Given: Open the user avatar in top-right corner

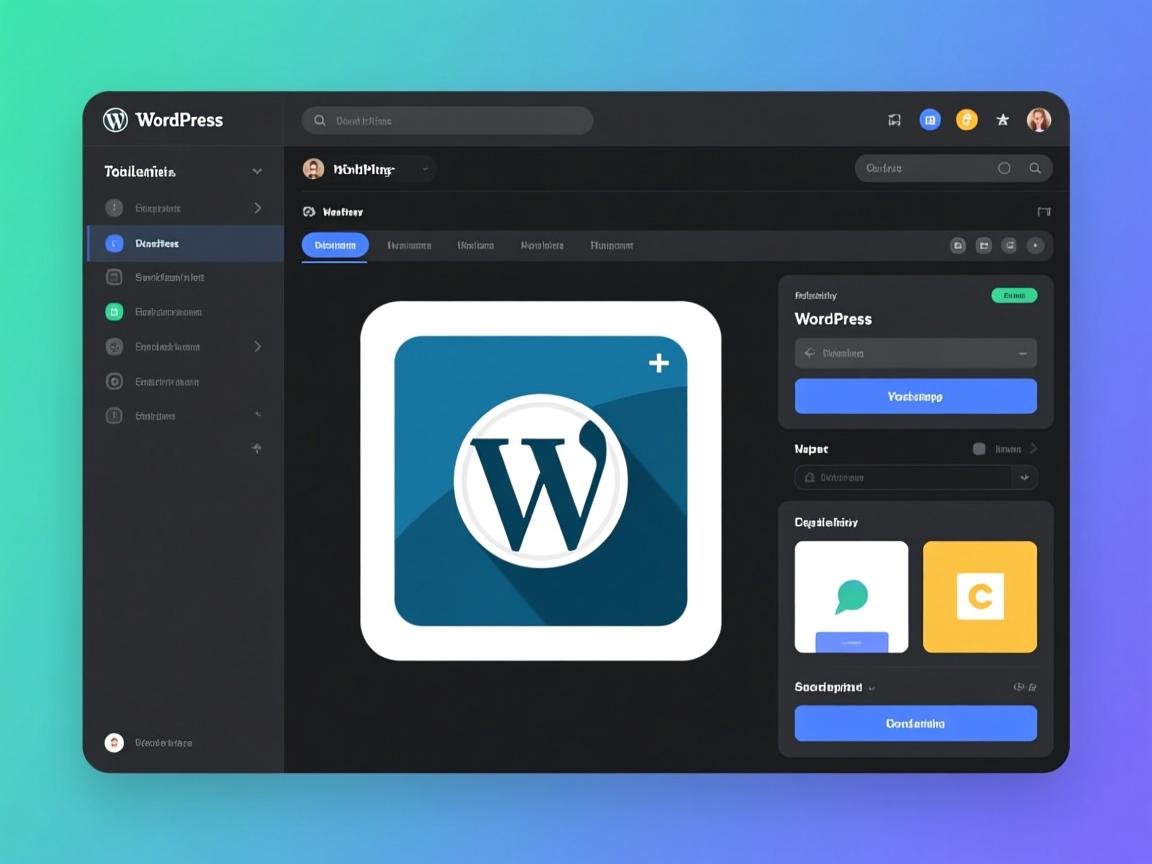Looking at the screenshot, I should pyautogui.click(x=1039, y=120).
